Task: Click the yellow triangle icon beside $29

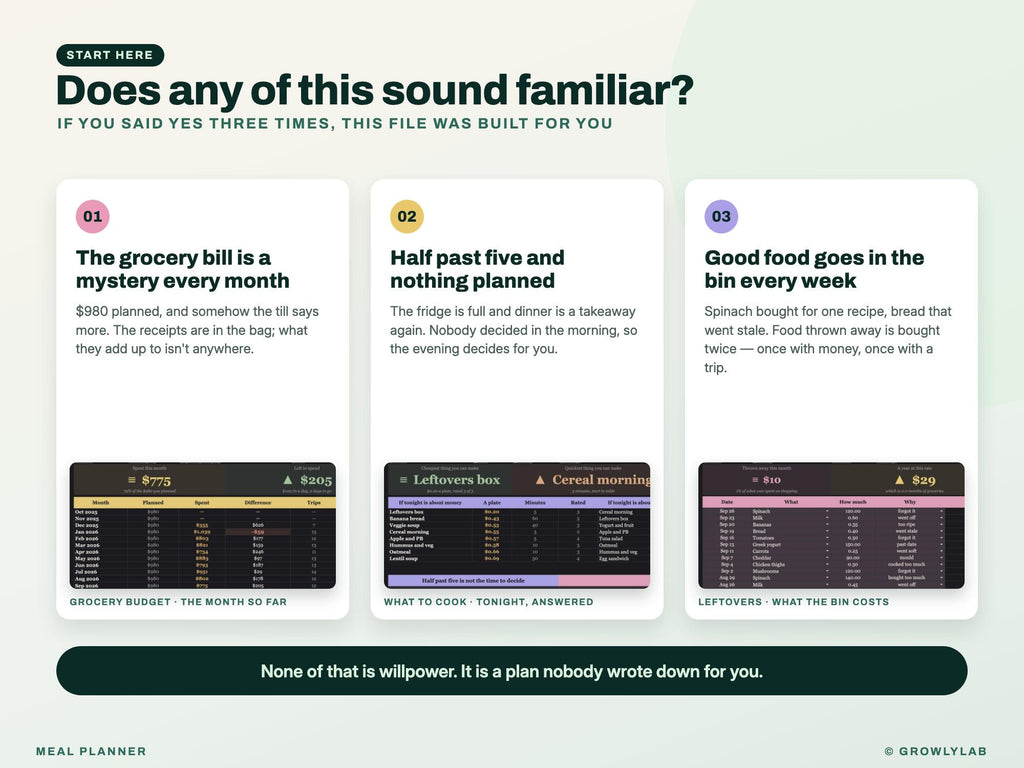Action: 899,480
